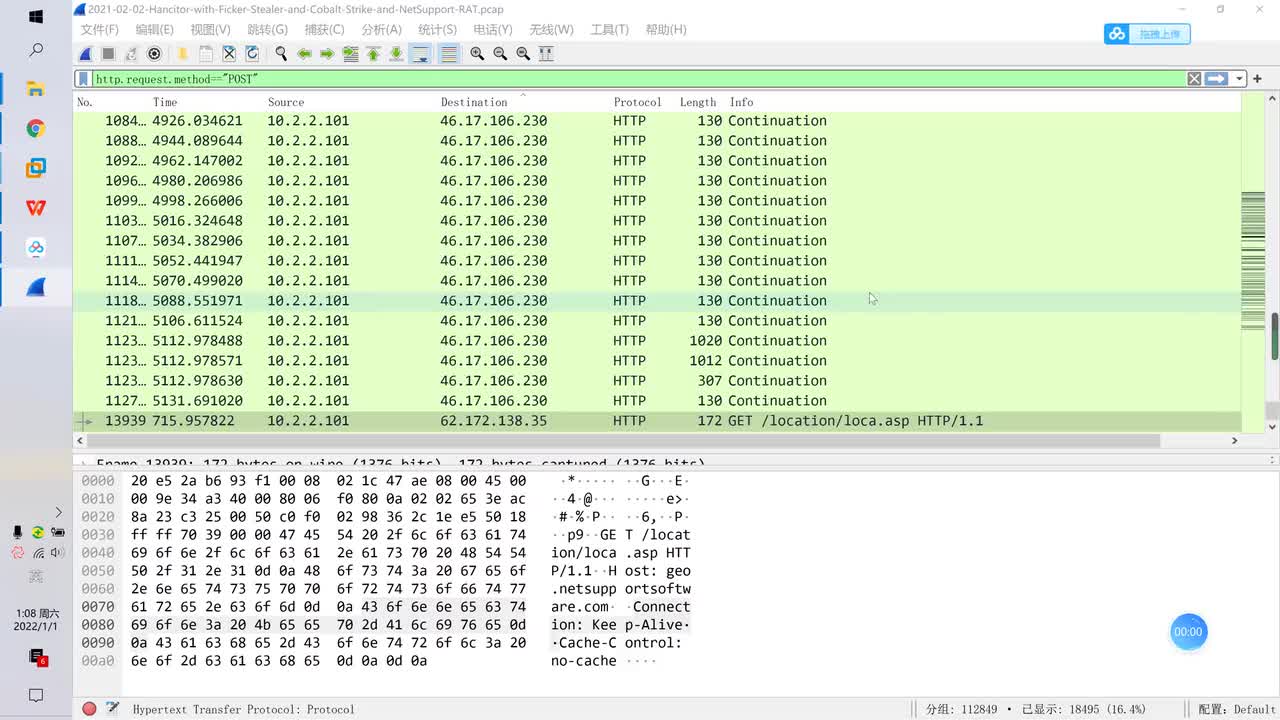Go back to previous packet
The height and width of the screenshot is (720, 1280).
pyautogui.click(x=304, y=54)
